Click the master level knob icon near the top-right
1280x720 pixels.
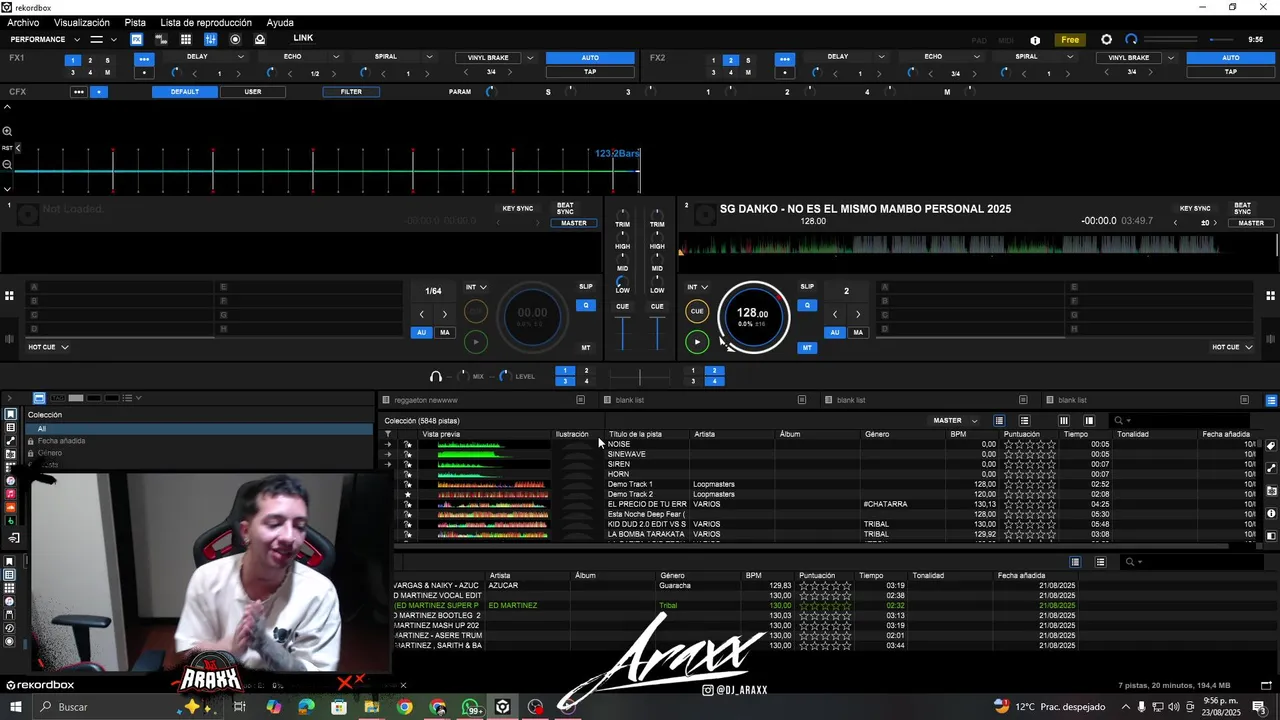(1131, 40)
